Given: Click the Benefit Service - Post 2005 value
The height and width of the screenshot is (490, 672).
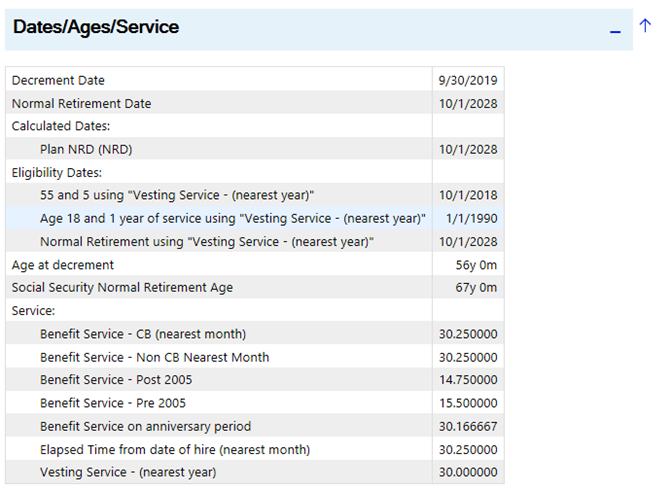Looking at the screenshot, I should click(468, 380).
